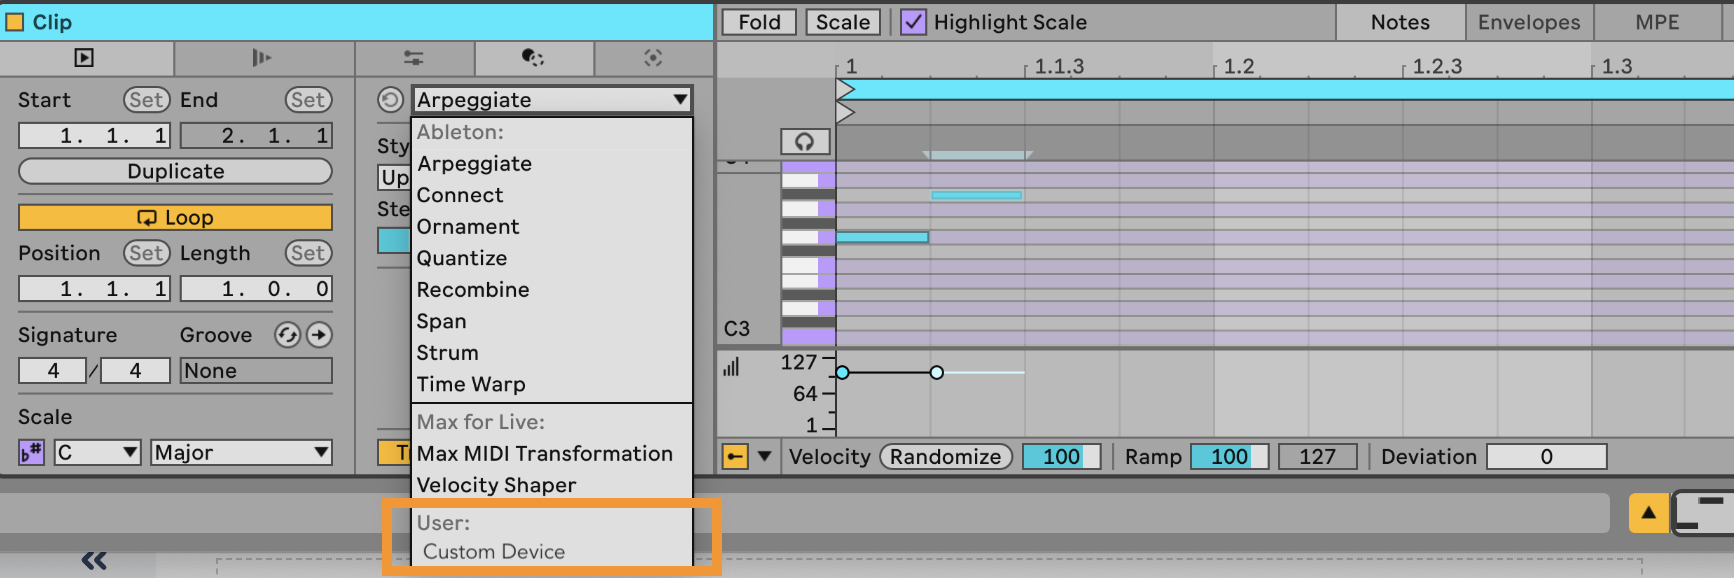Click the Commit Groove arrow icon

coord(319,335)
